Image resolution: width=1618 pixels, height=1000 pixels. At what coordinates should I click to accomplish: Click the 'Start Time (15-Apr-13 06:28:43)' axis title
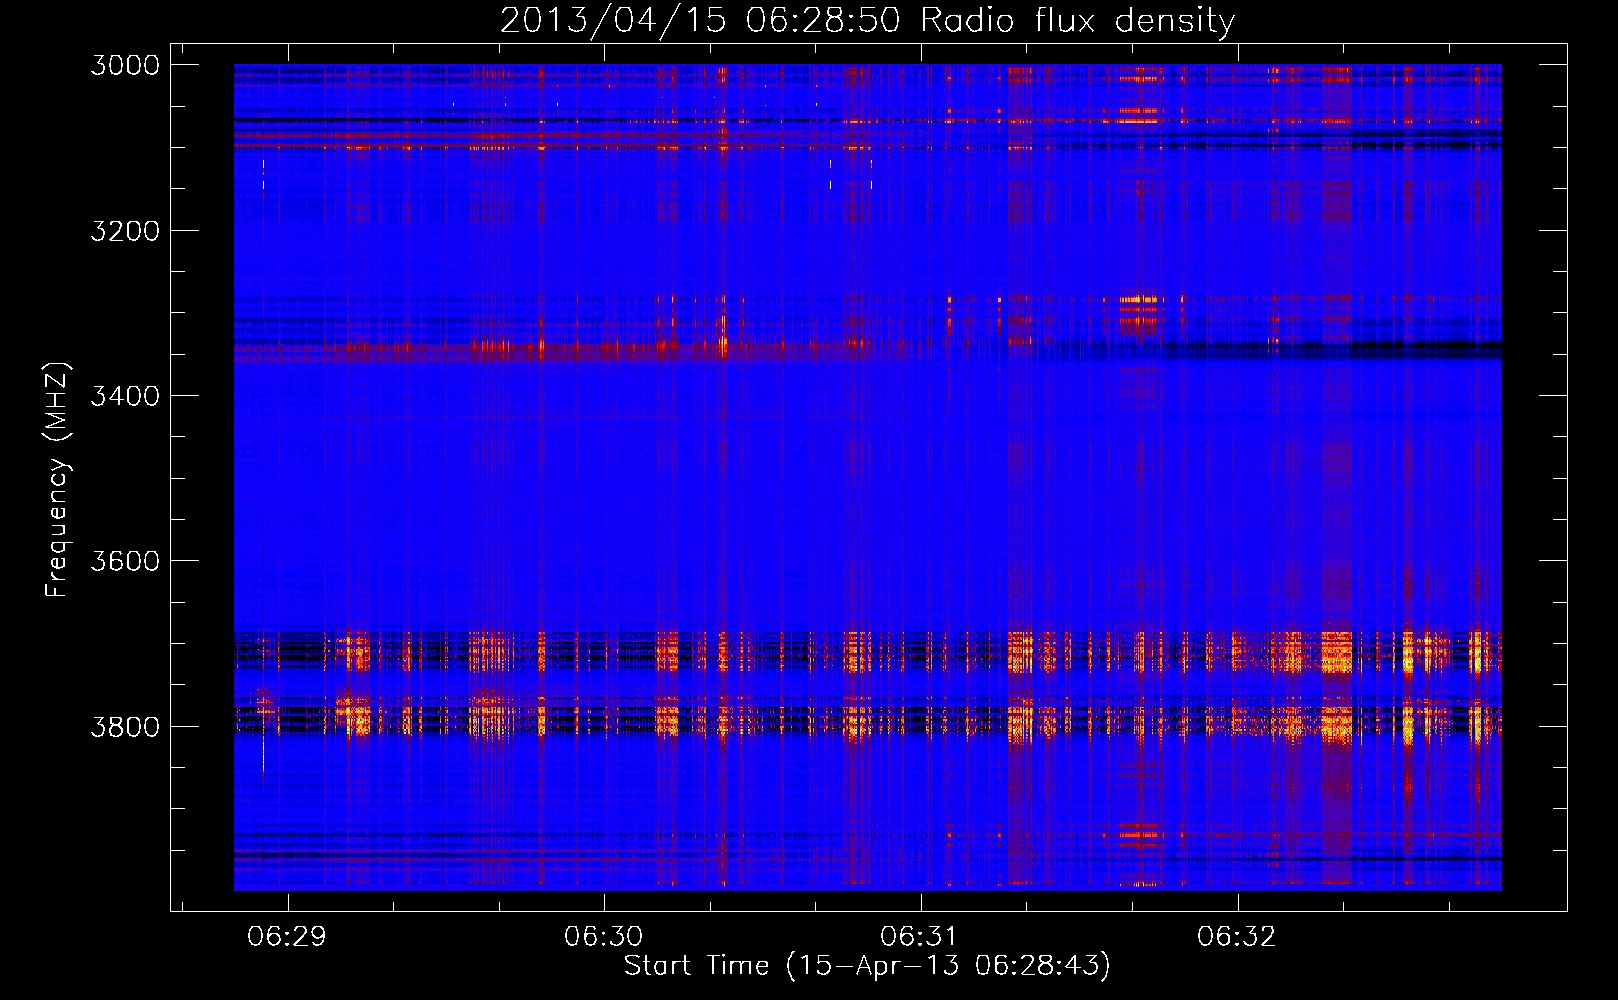[x=867, y=966]
